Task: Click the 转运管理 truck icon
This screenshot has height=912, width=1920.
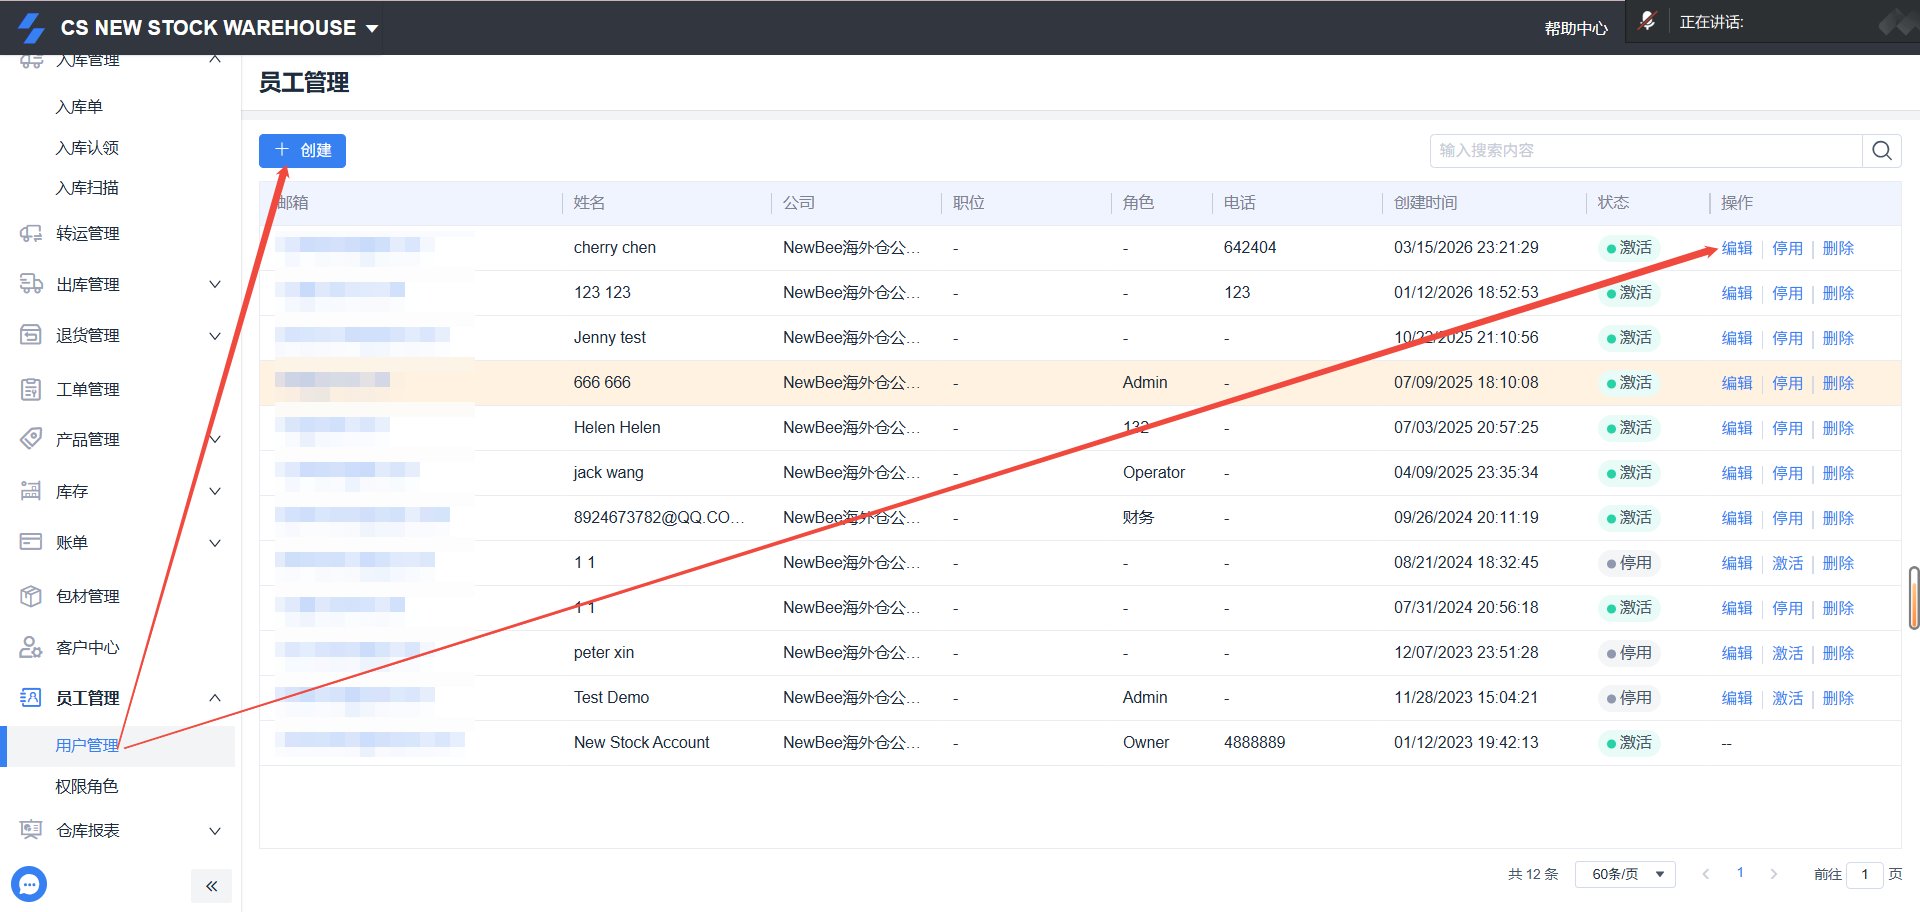Action: [x=31, y=234]
